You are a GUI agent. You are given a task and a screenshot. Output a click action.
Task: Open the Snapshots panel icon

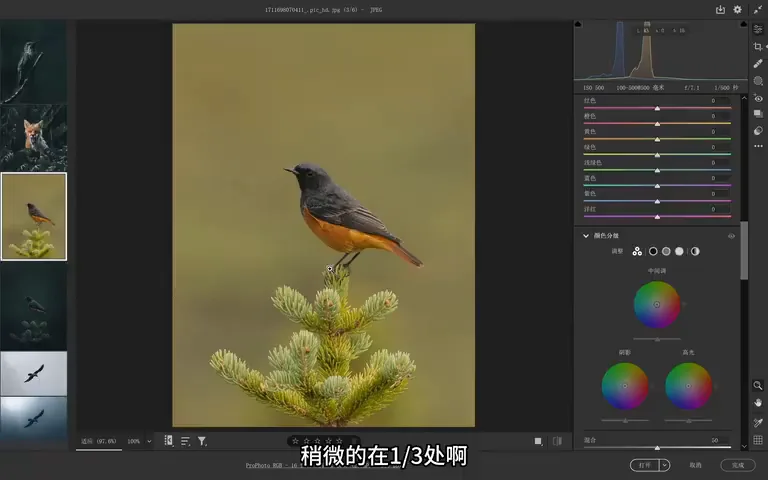pos(758,114)
